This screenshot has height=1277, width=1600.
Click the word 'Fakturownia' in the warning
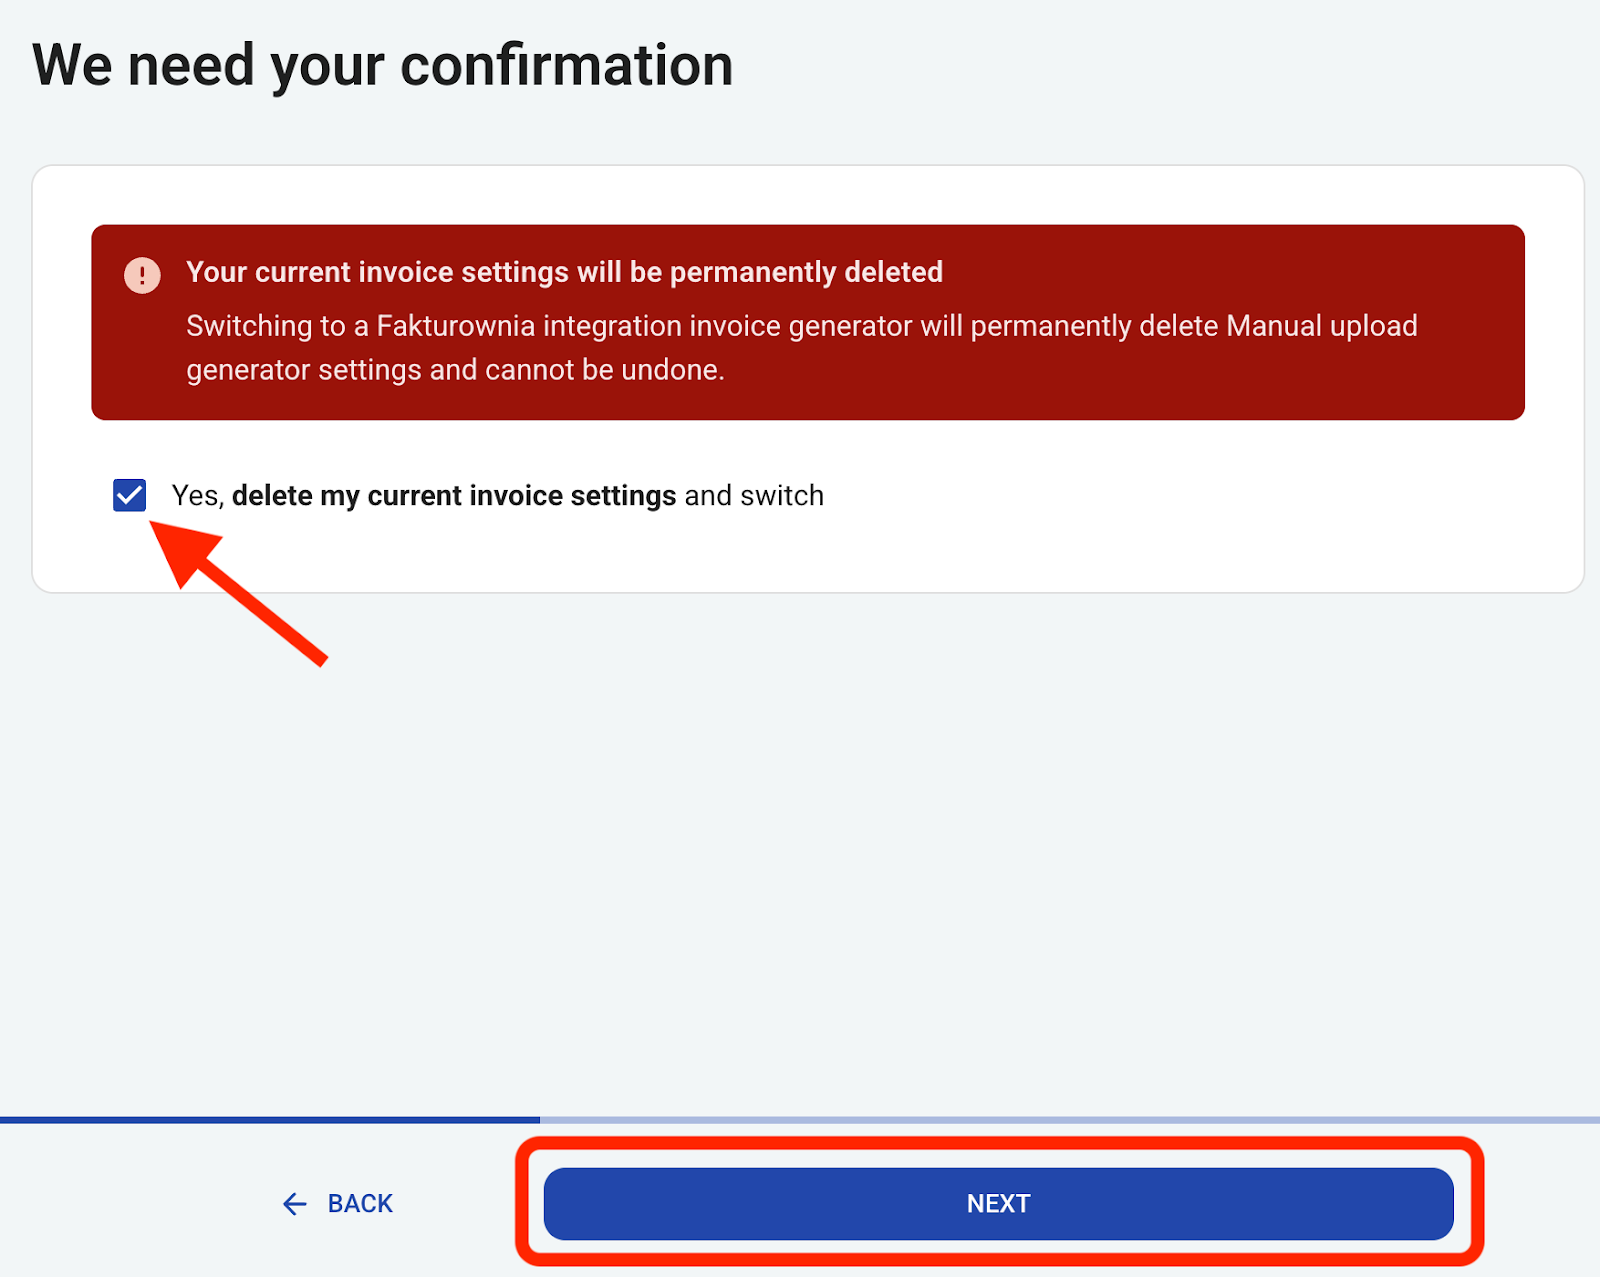pyautogui.click(x=455, y=326)
